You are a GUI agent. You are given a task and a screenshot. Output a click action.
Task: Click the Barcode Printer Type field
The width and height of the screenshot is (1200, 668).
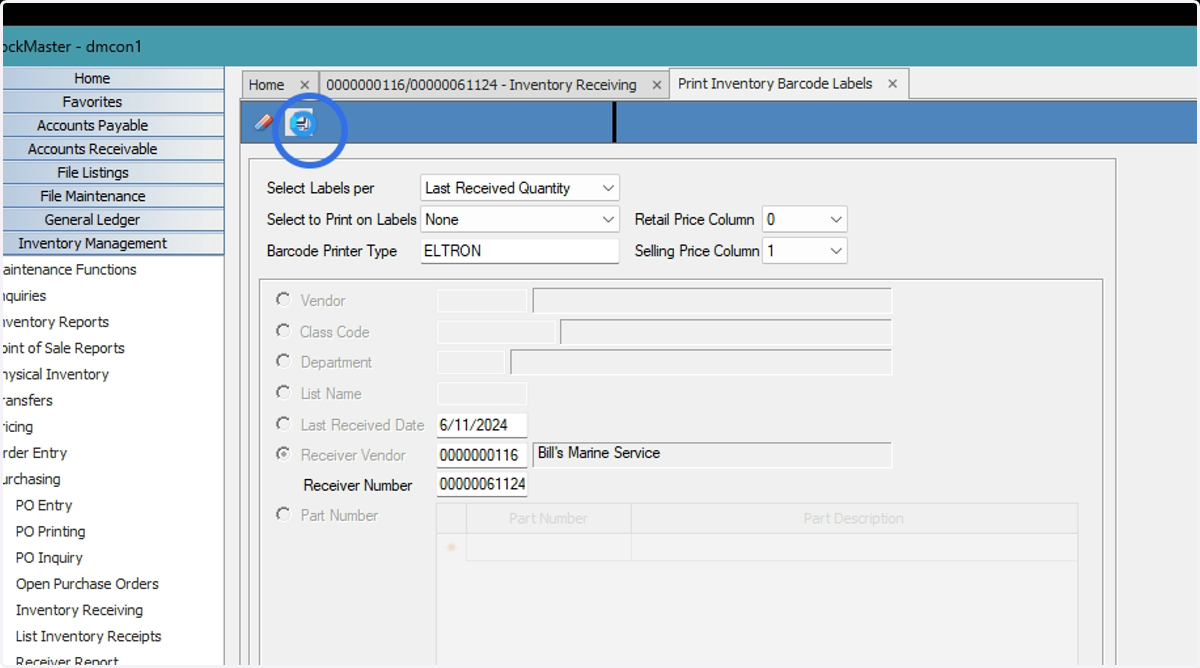tap(520, 251)
